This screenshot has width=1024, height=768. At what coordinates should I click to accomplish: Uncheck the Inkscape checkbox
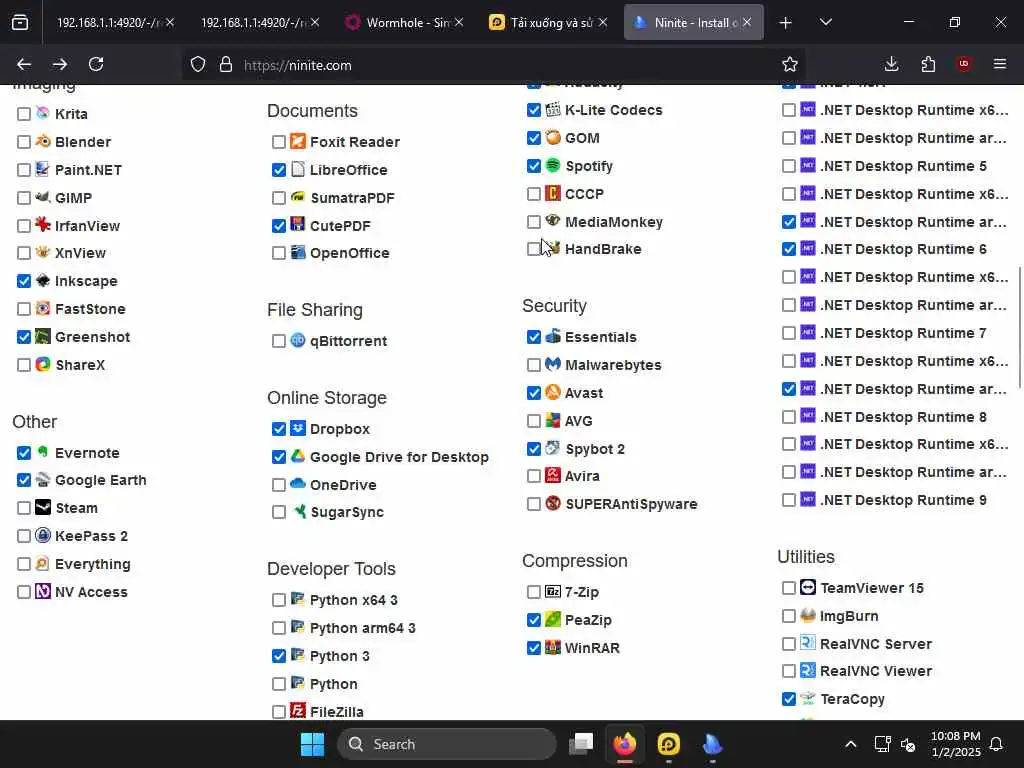point(24,281)
